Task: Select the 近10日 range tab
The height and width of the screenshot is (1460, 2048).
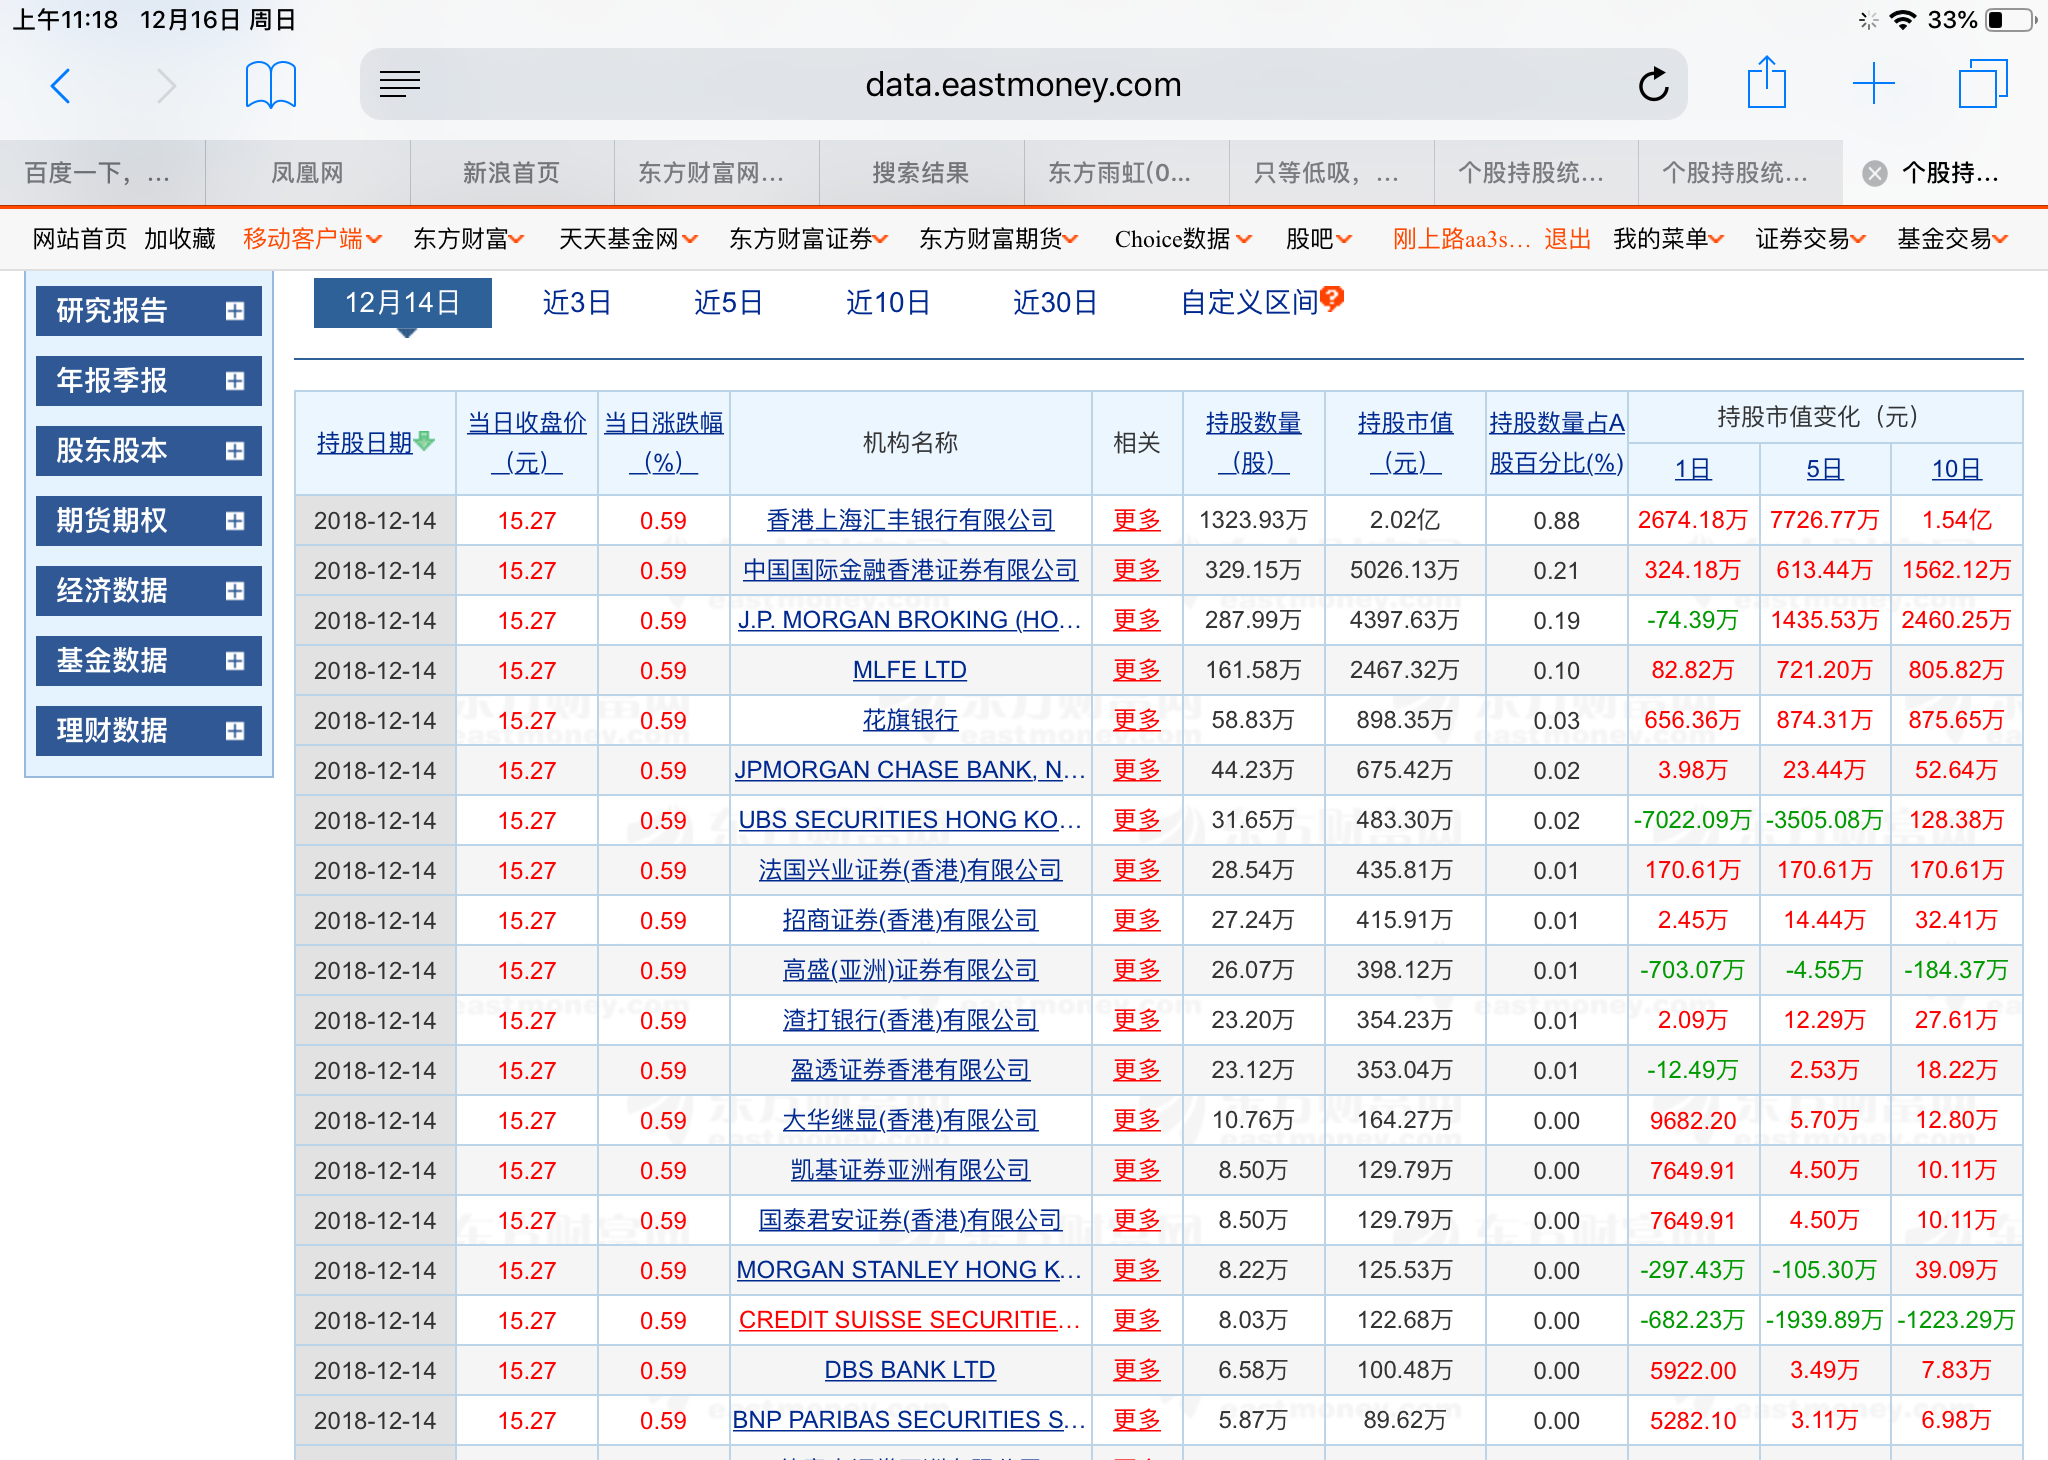Action: click(888, 303)
